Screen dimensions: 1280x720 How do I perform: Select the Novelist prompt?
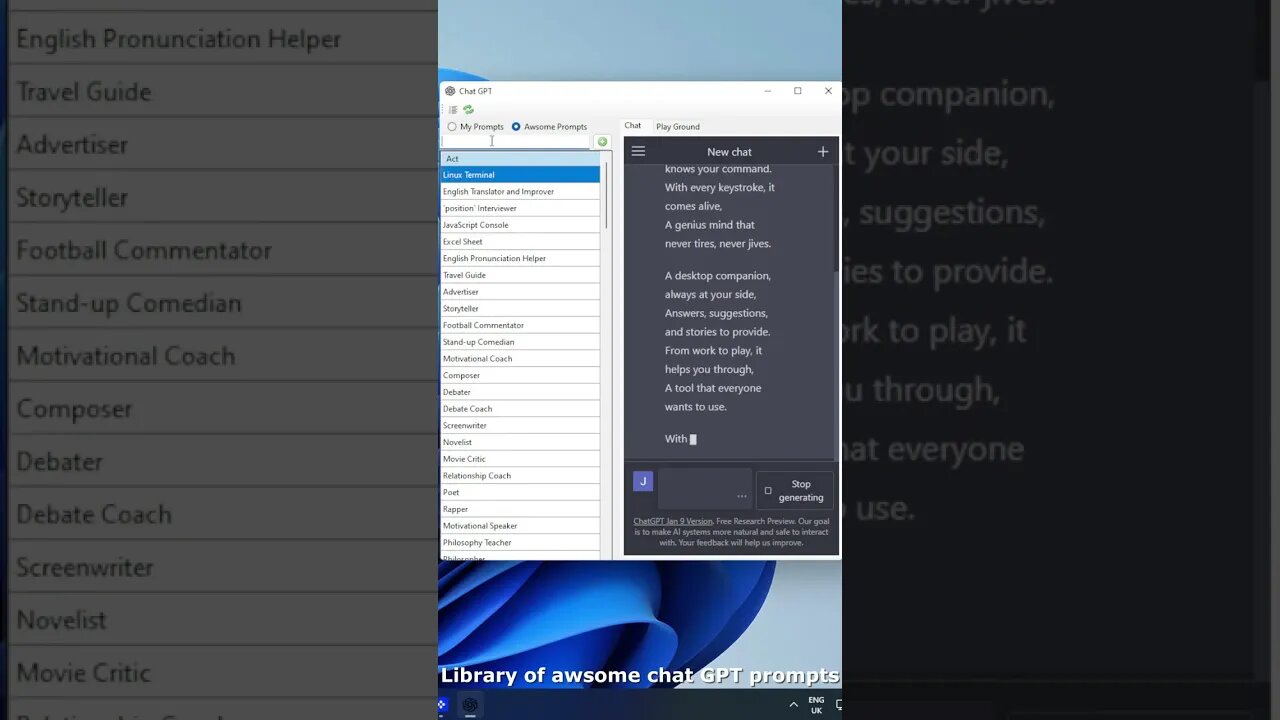coord(520,442)
